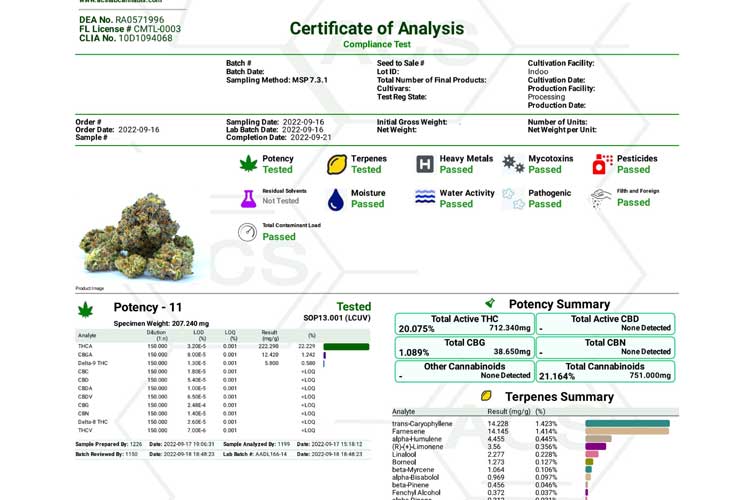750x500 pixels.
Task: Click the Total Cannabinoids summary box
Action: (x=605, y=371)
